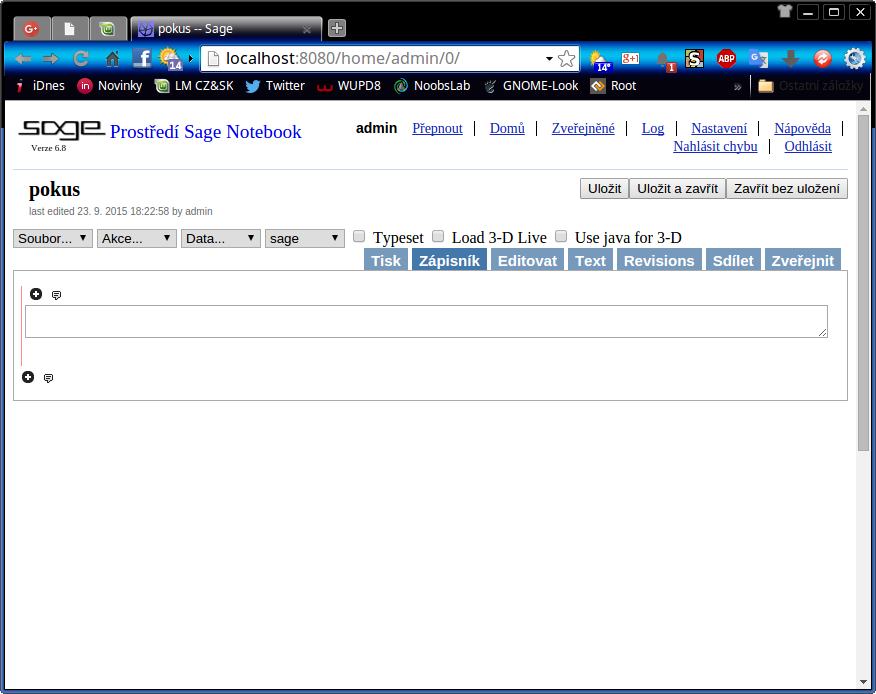Open the Data... dropdown
The height and width of the screenshot is (694, 876).
pyautogui.click(x=221, y=239)
